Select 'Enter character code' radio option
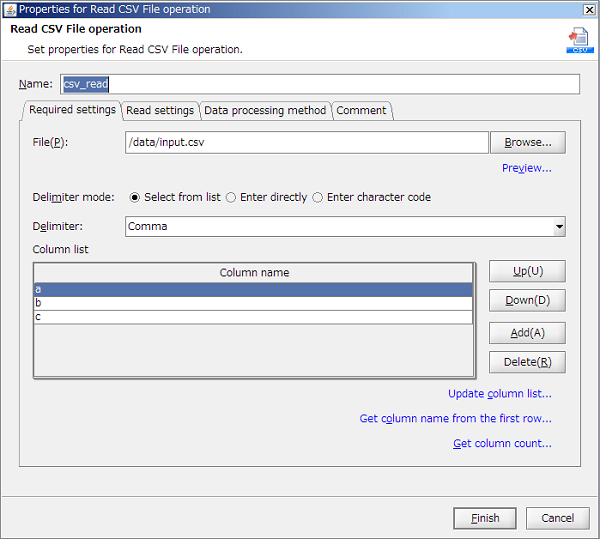This screenshot has width=600, height=539. 318,198
